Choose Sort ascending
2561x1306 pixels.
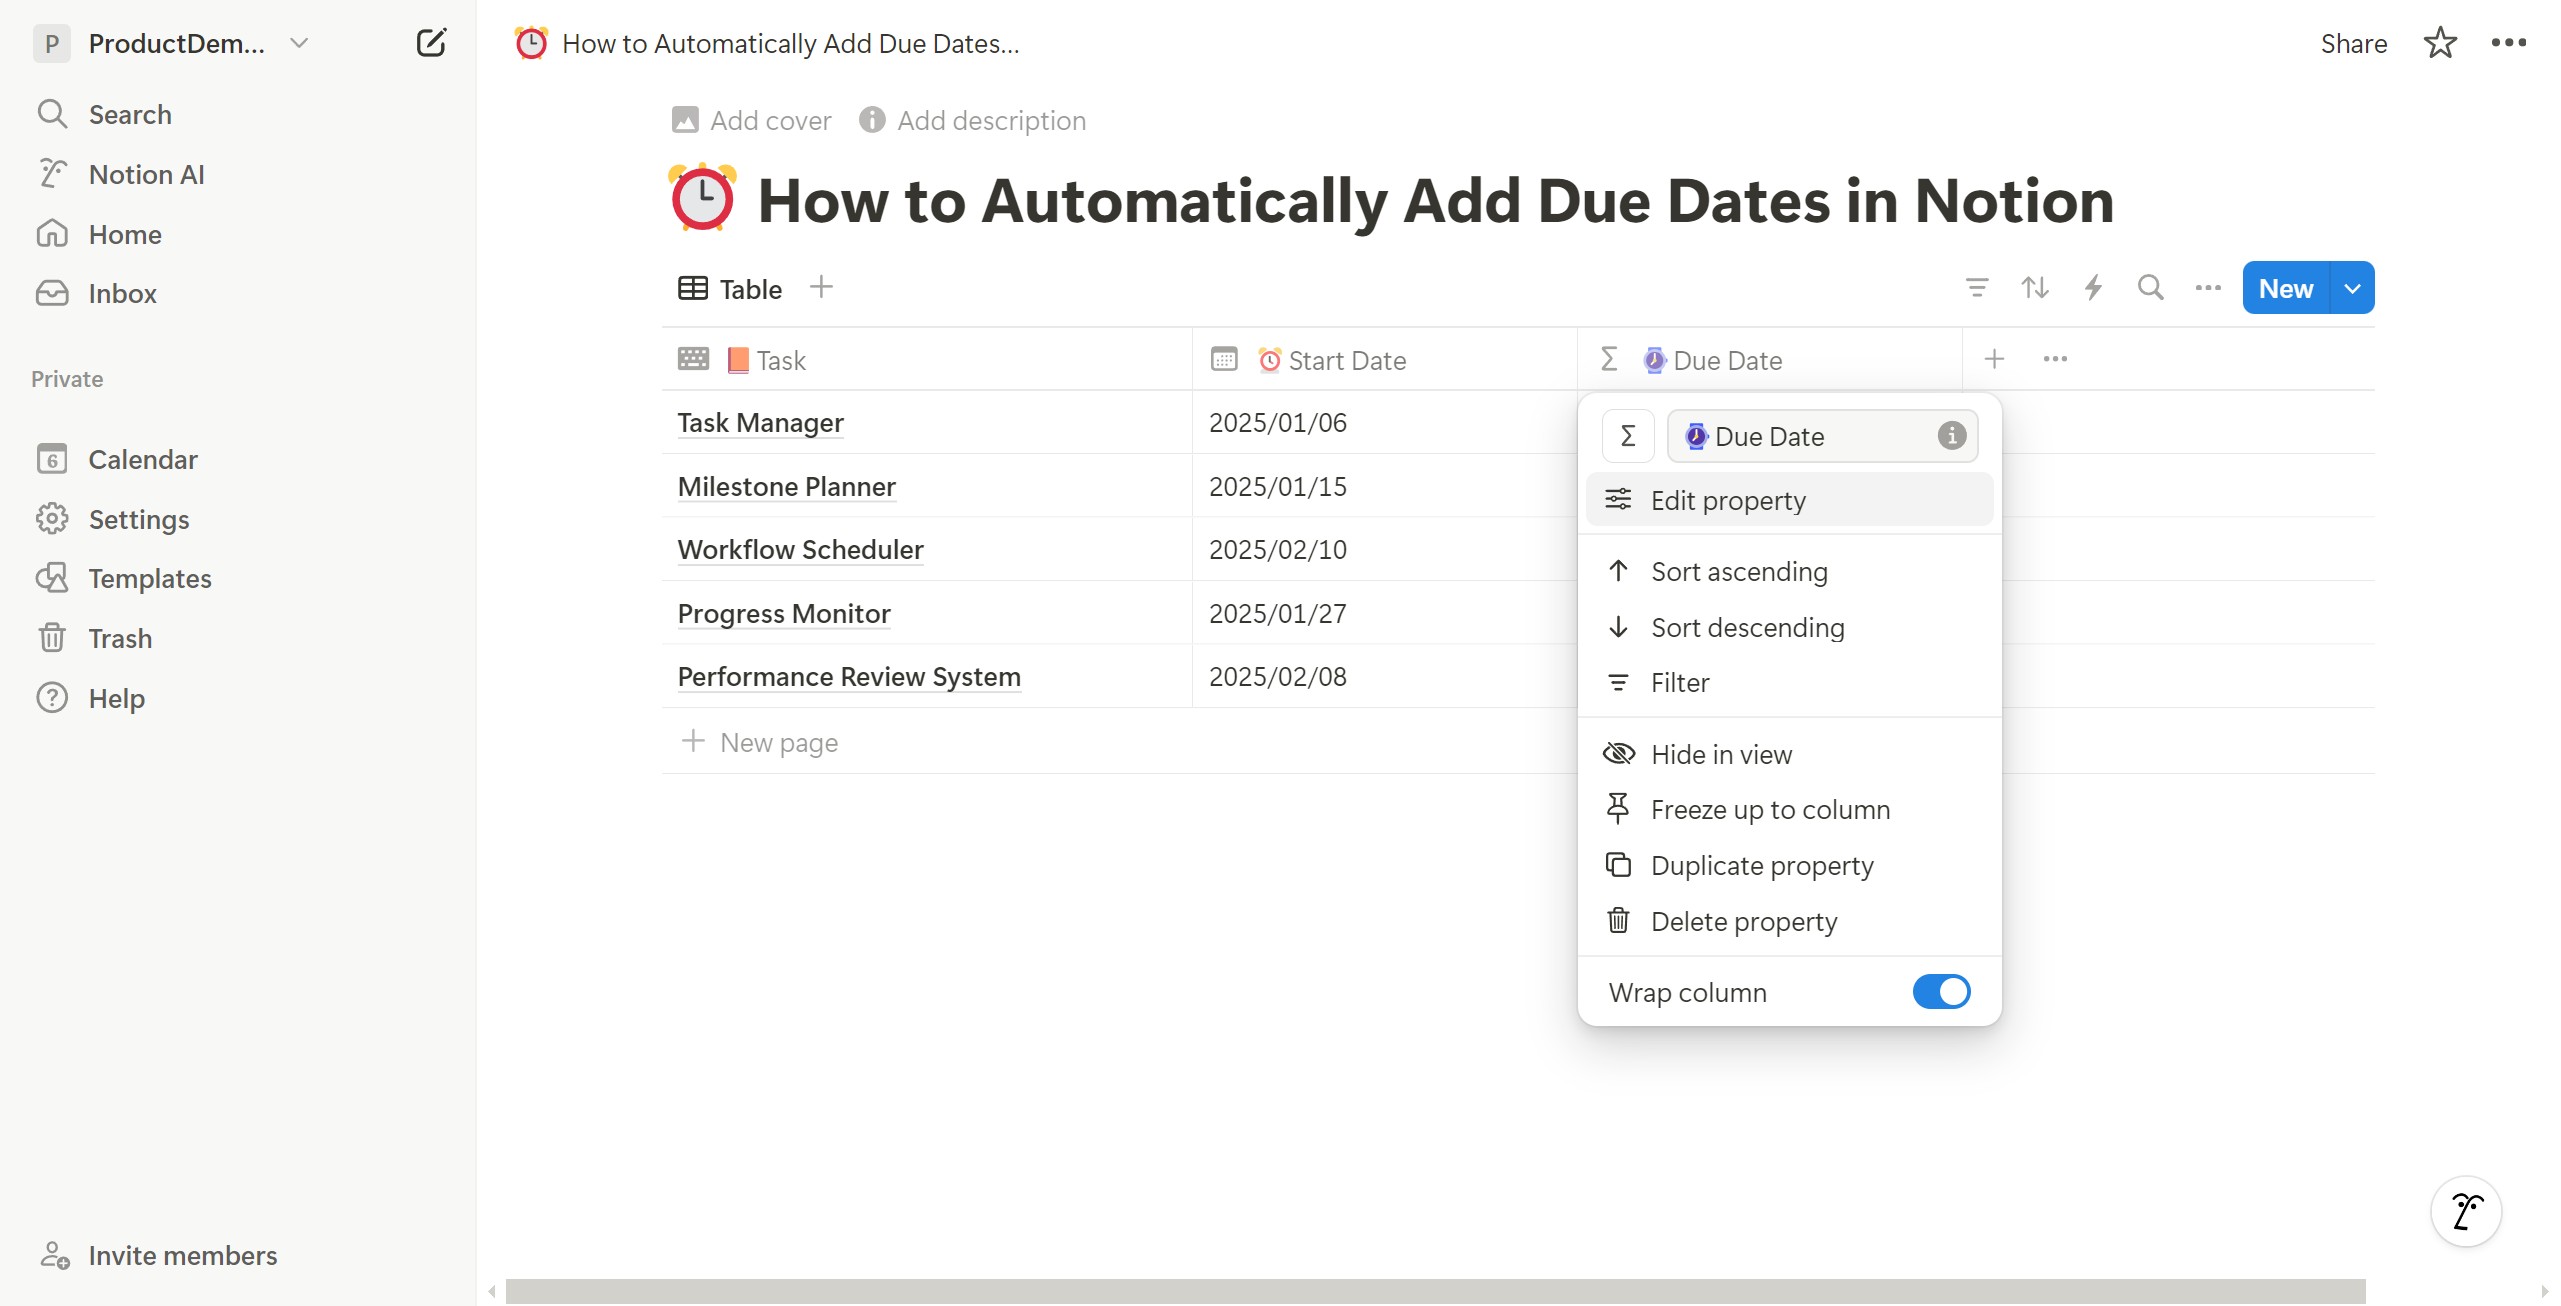(1789, 572)
